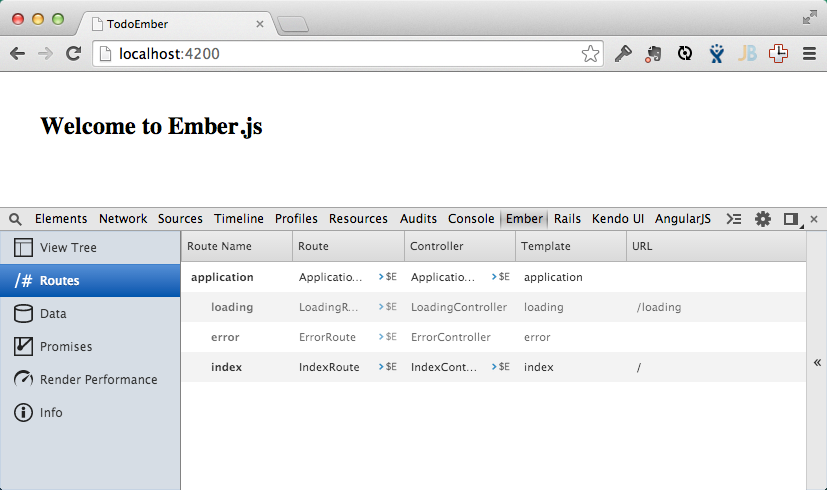Switch to the Console tab
This screenshot has height=490, width=827.
471,219
